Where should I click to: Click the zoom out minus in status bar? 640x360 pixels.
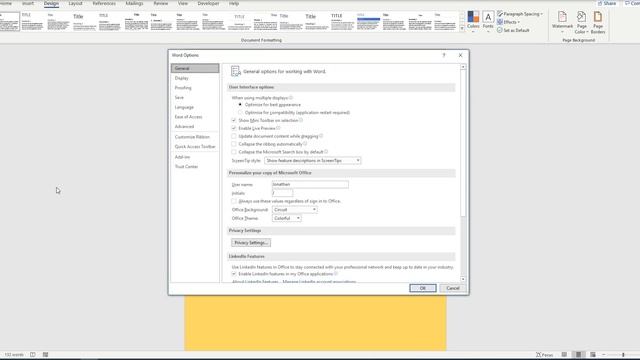coord(604,355)
